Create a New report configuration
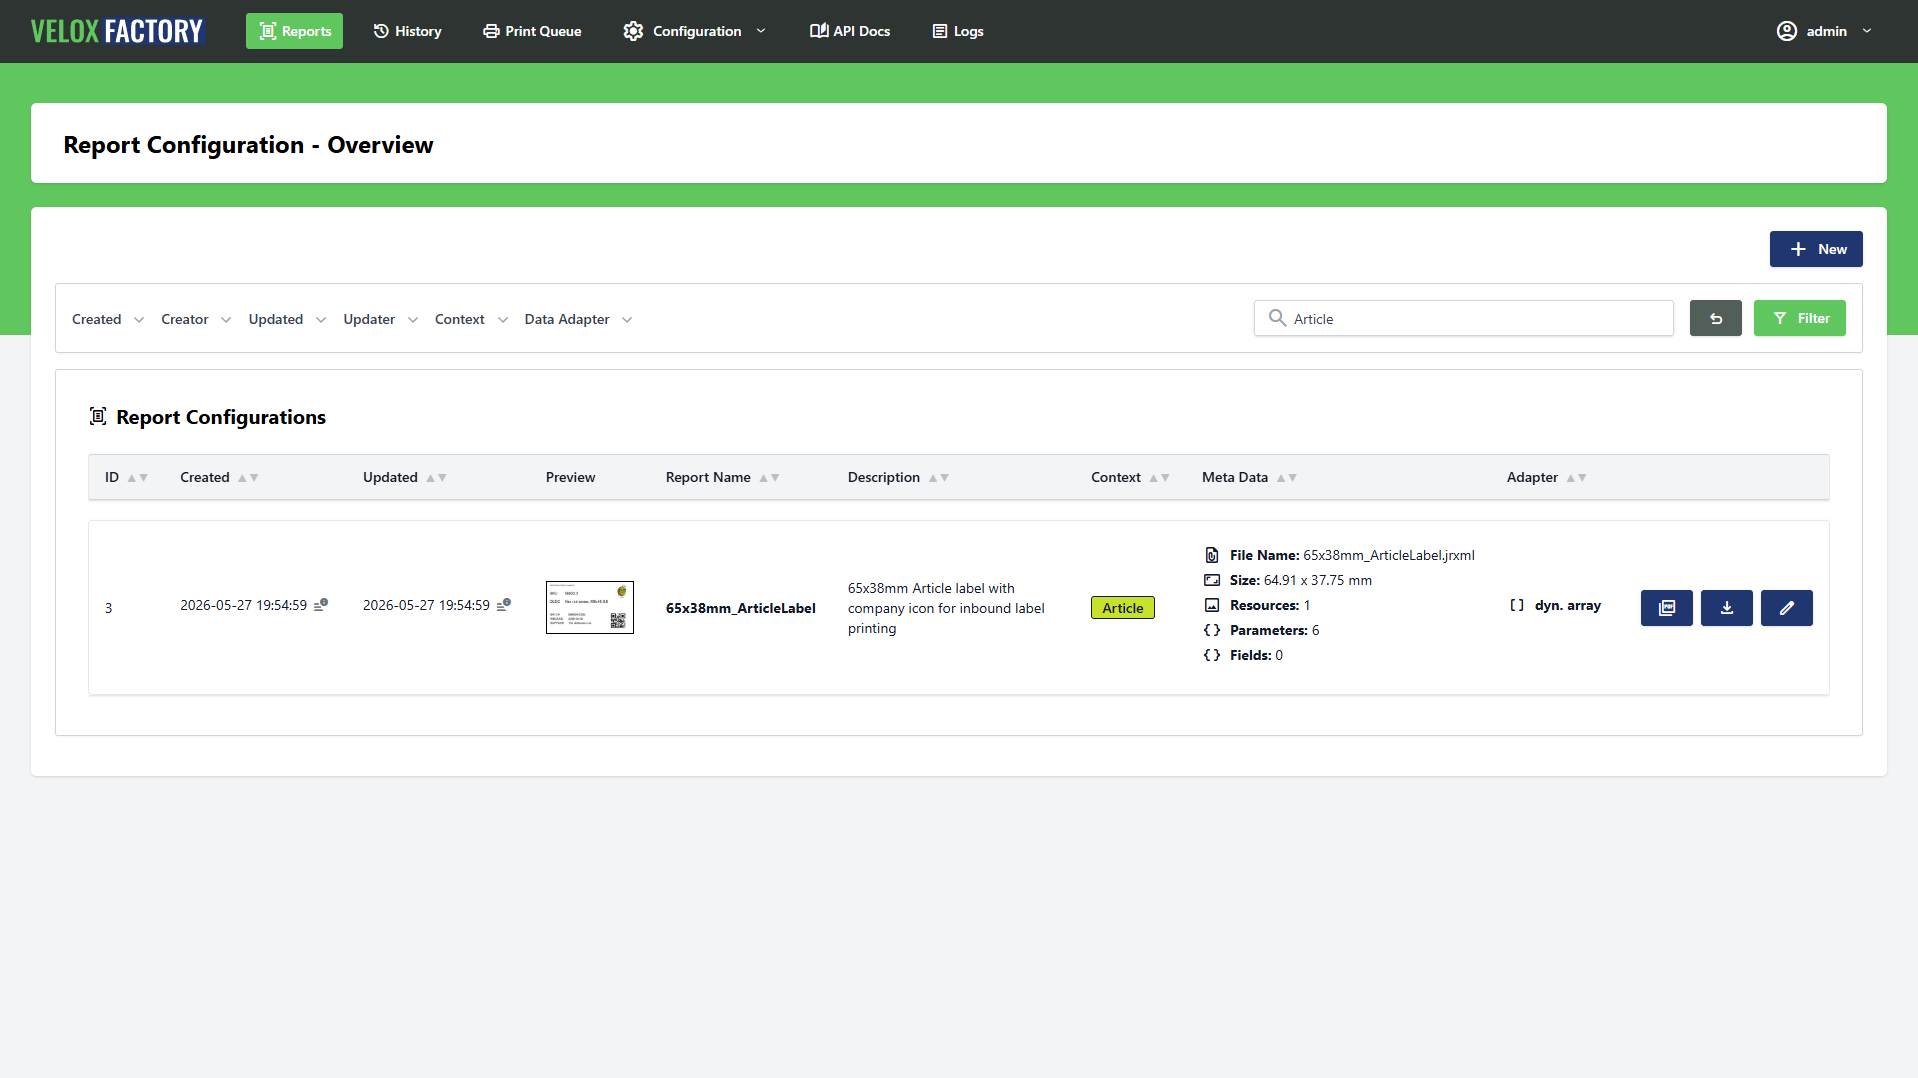Image resolution: width=1918 pixels, height=1078 pixels. click(1815, 249)
